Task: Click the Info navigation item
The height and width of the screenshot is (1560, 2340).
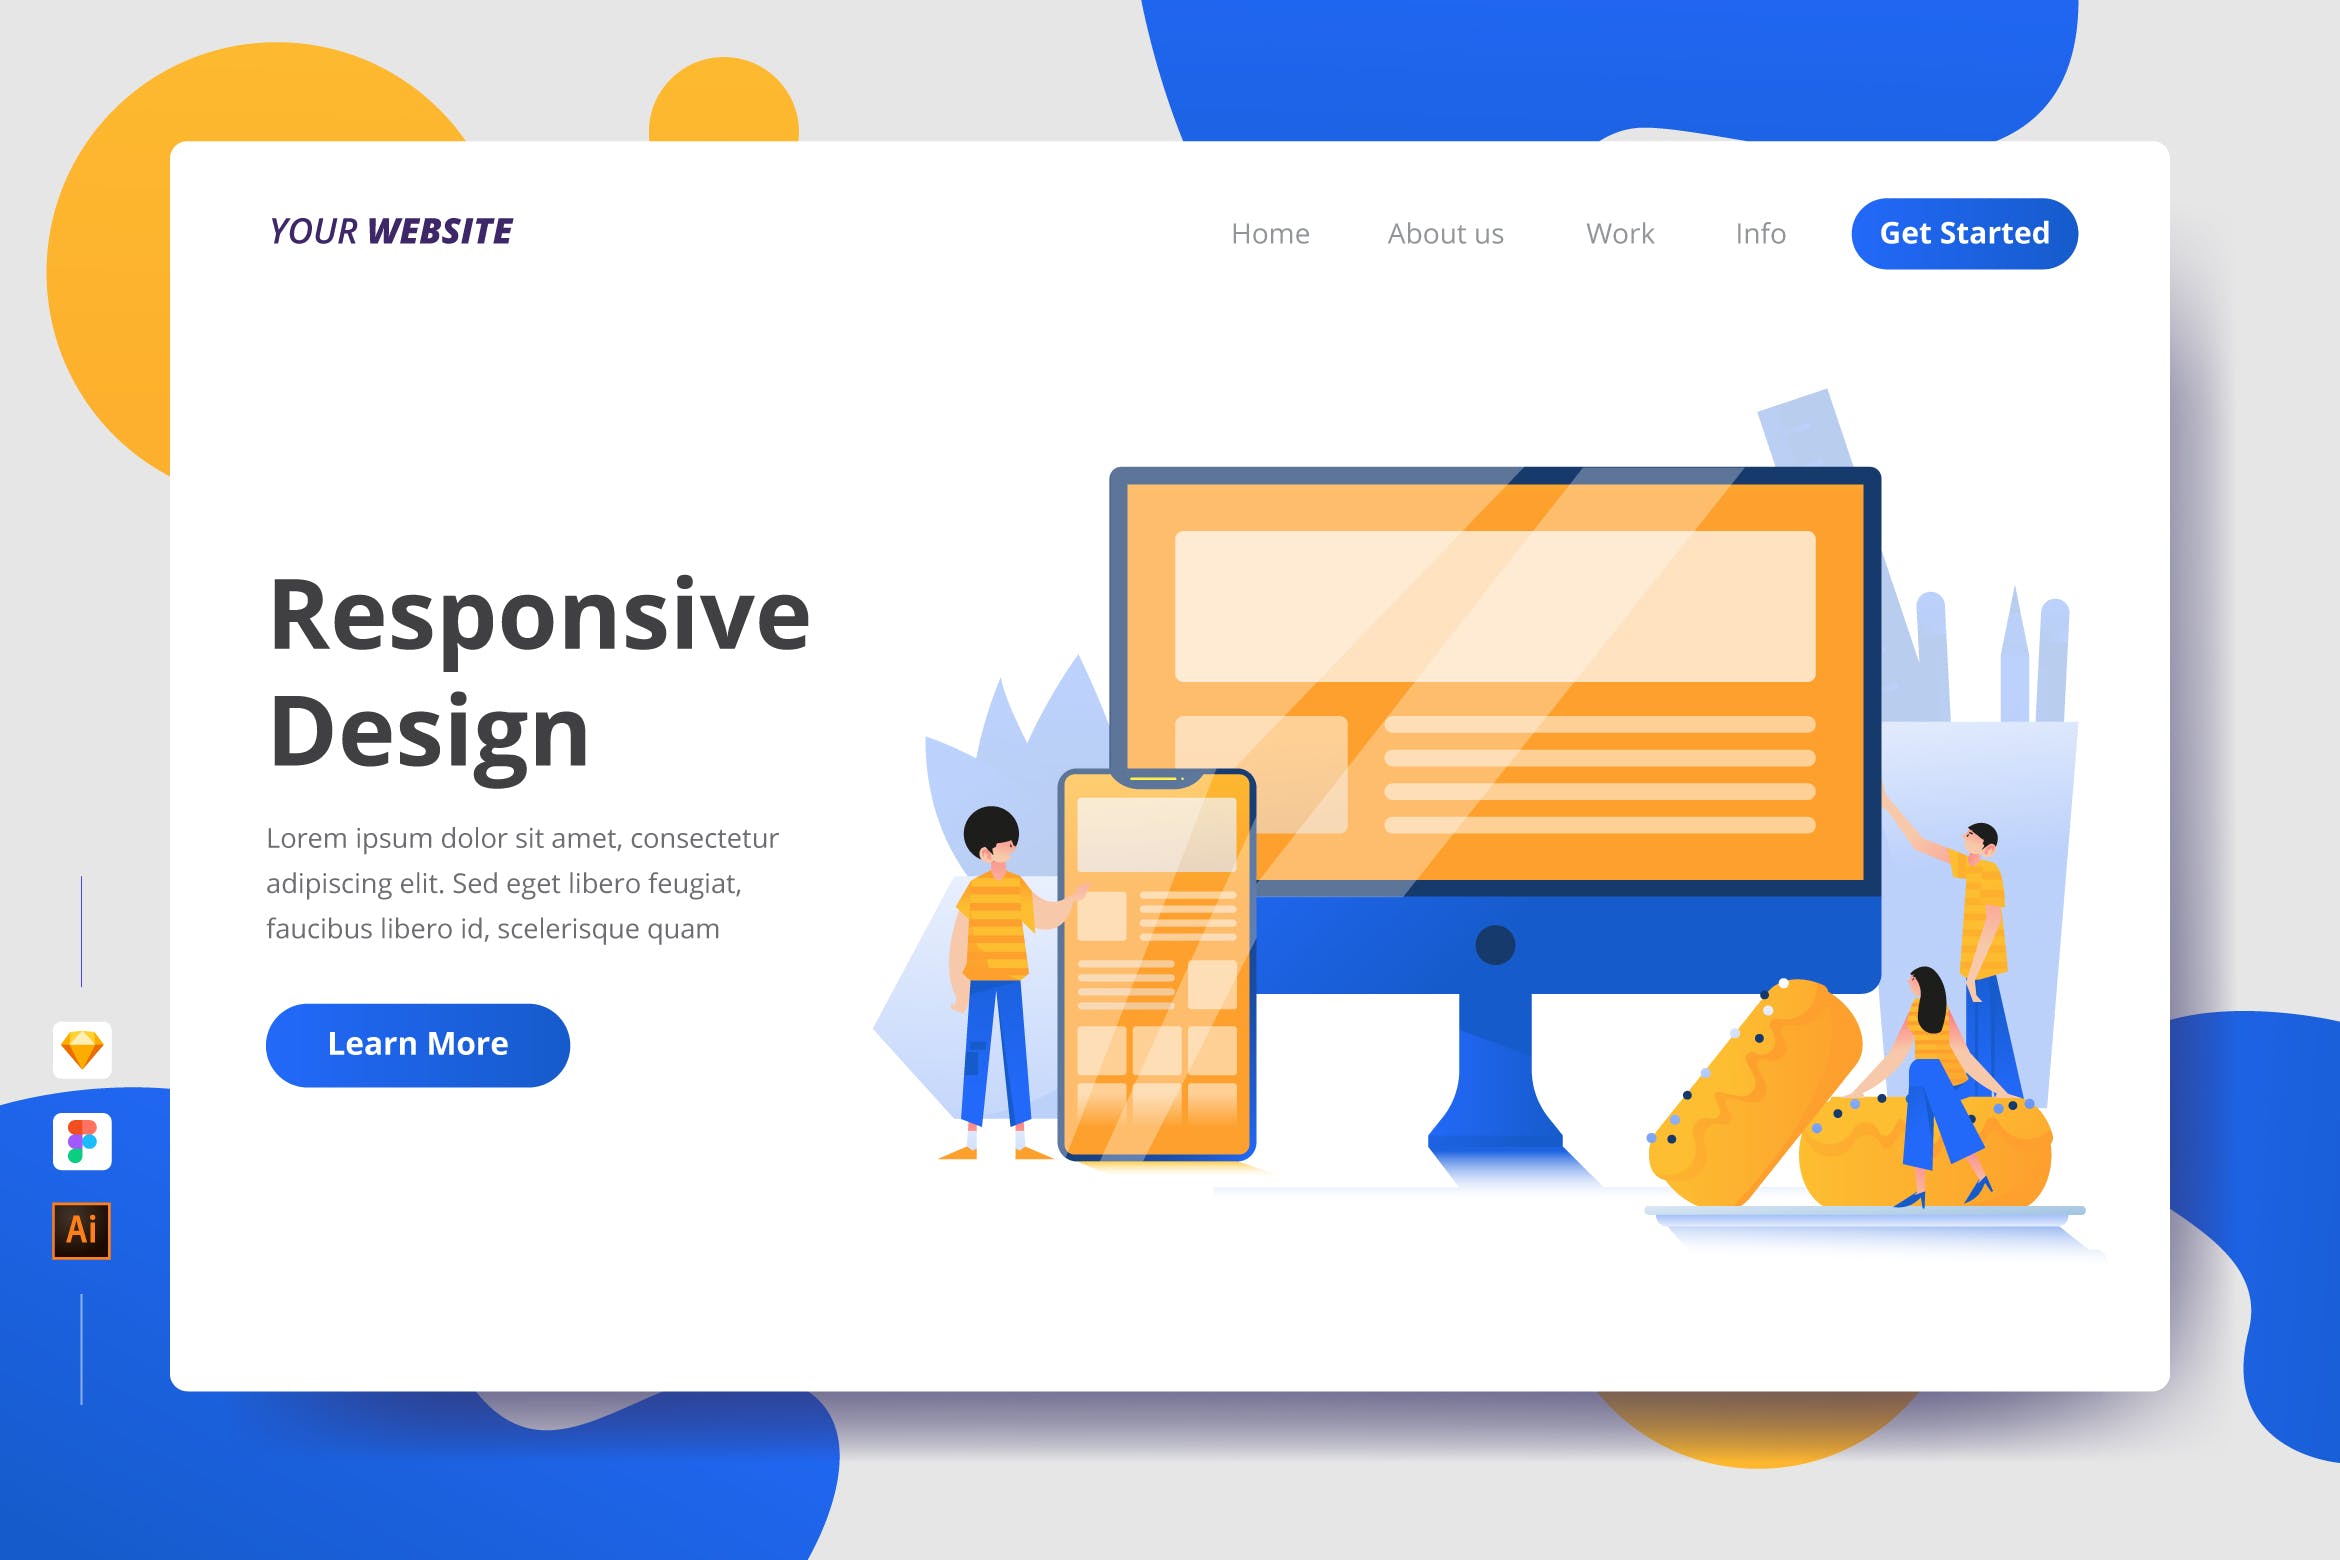Action: (x=1757, y=232)
